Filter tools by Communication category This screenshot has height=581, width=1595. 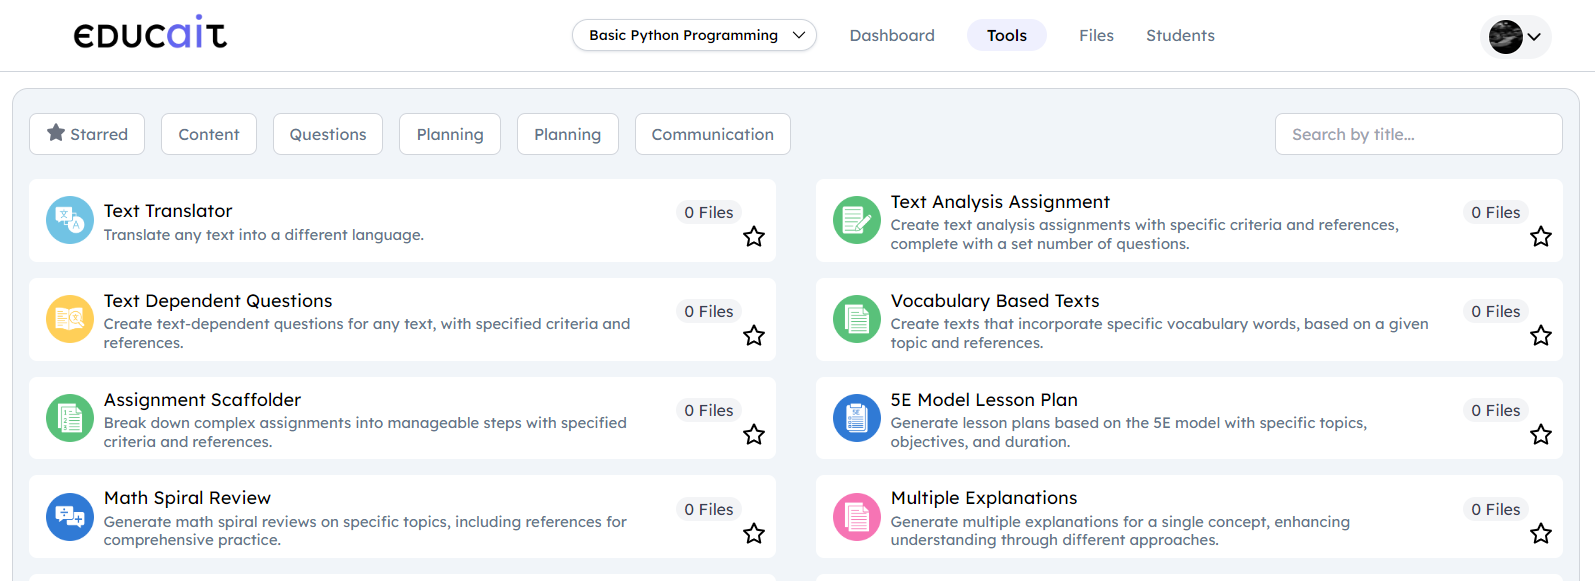pos(712,134)
